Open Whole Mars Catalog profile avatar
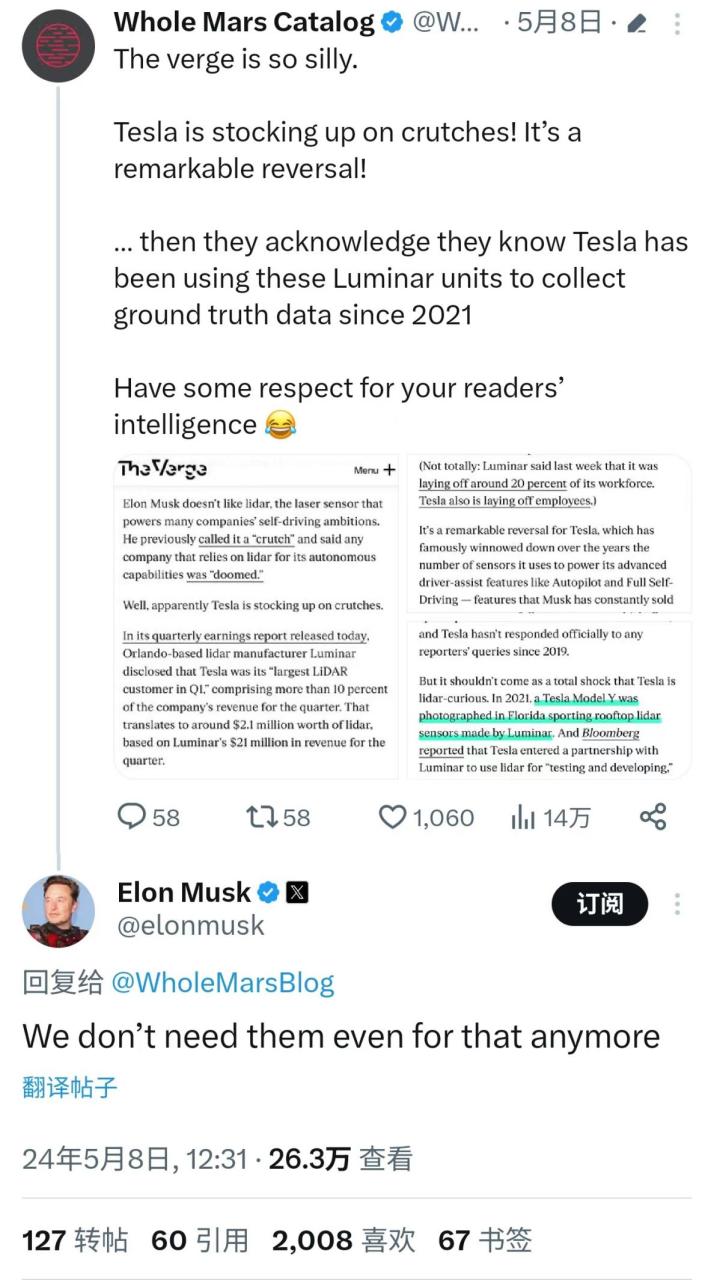The image size is (714, 1280). click(58, 46)
